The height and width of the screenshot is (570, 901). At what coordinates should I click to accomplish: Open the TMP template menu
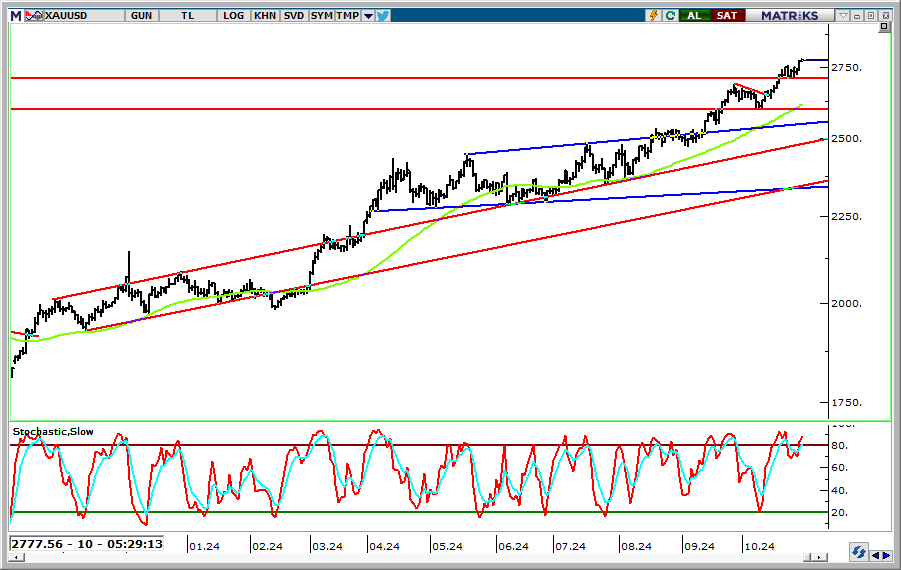[x=347, y=15]
